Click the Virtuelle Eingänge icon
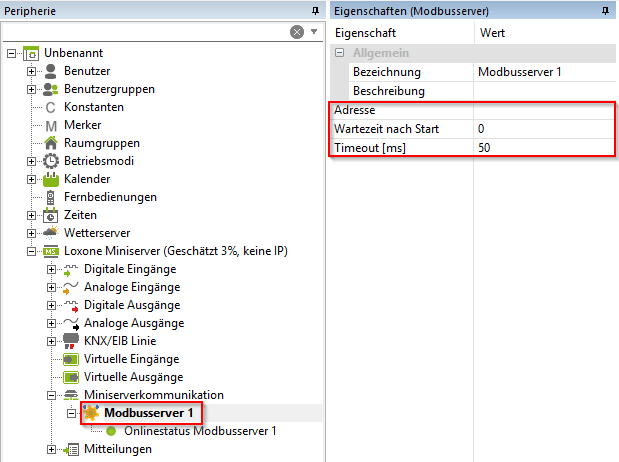 click(x=71, y=359)
